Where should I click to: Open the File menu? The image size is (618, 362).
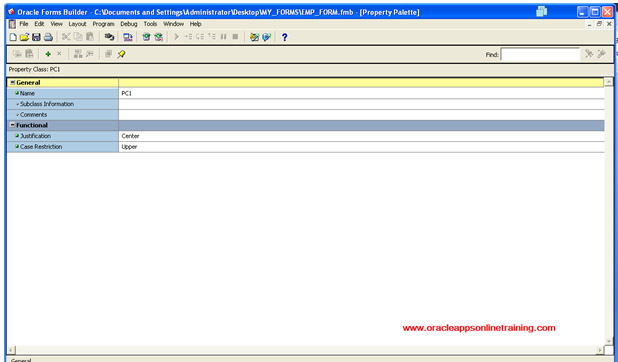tap(24, 24)
